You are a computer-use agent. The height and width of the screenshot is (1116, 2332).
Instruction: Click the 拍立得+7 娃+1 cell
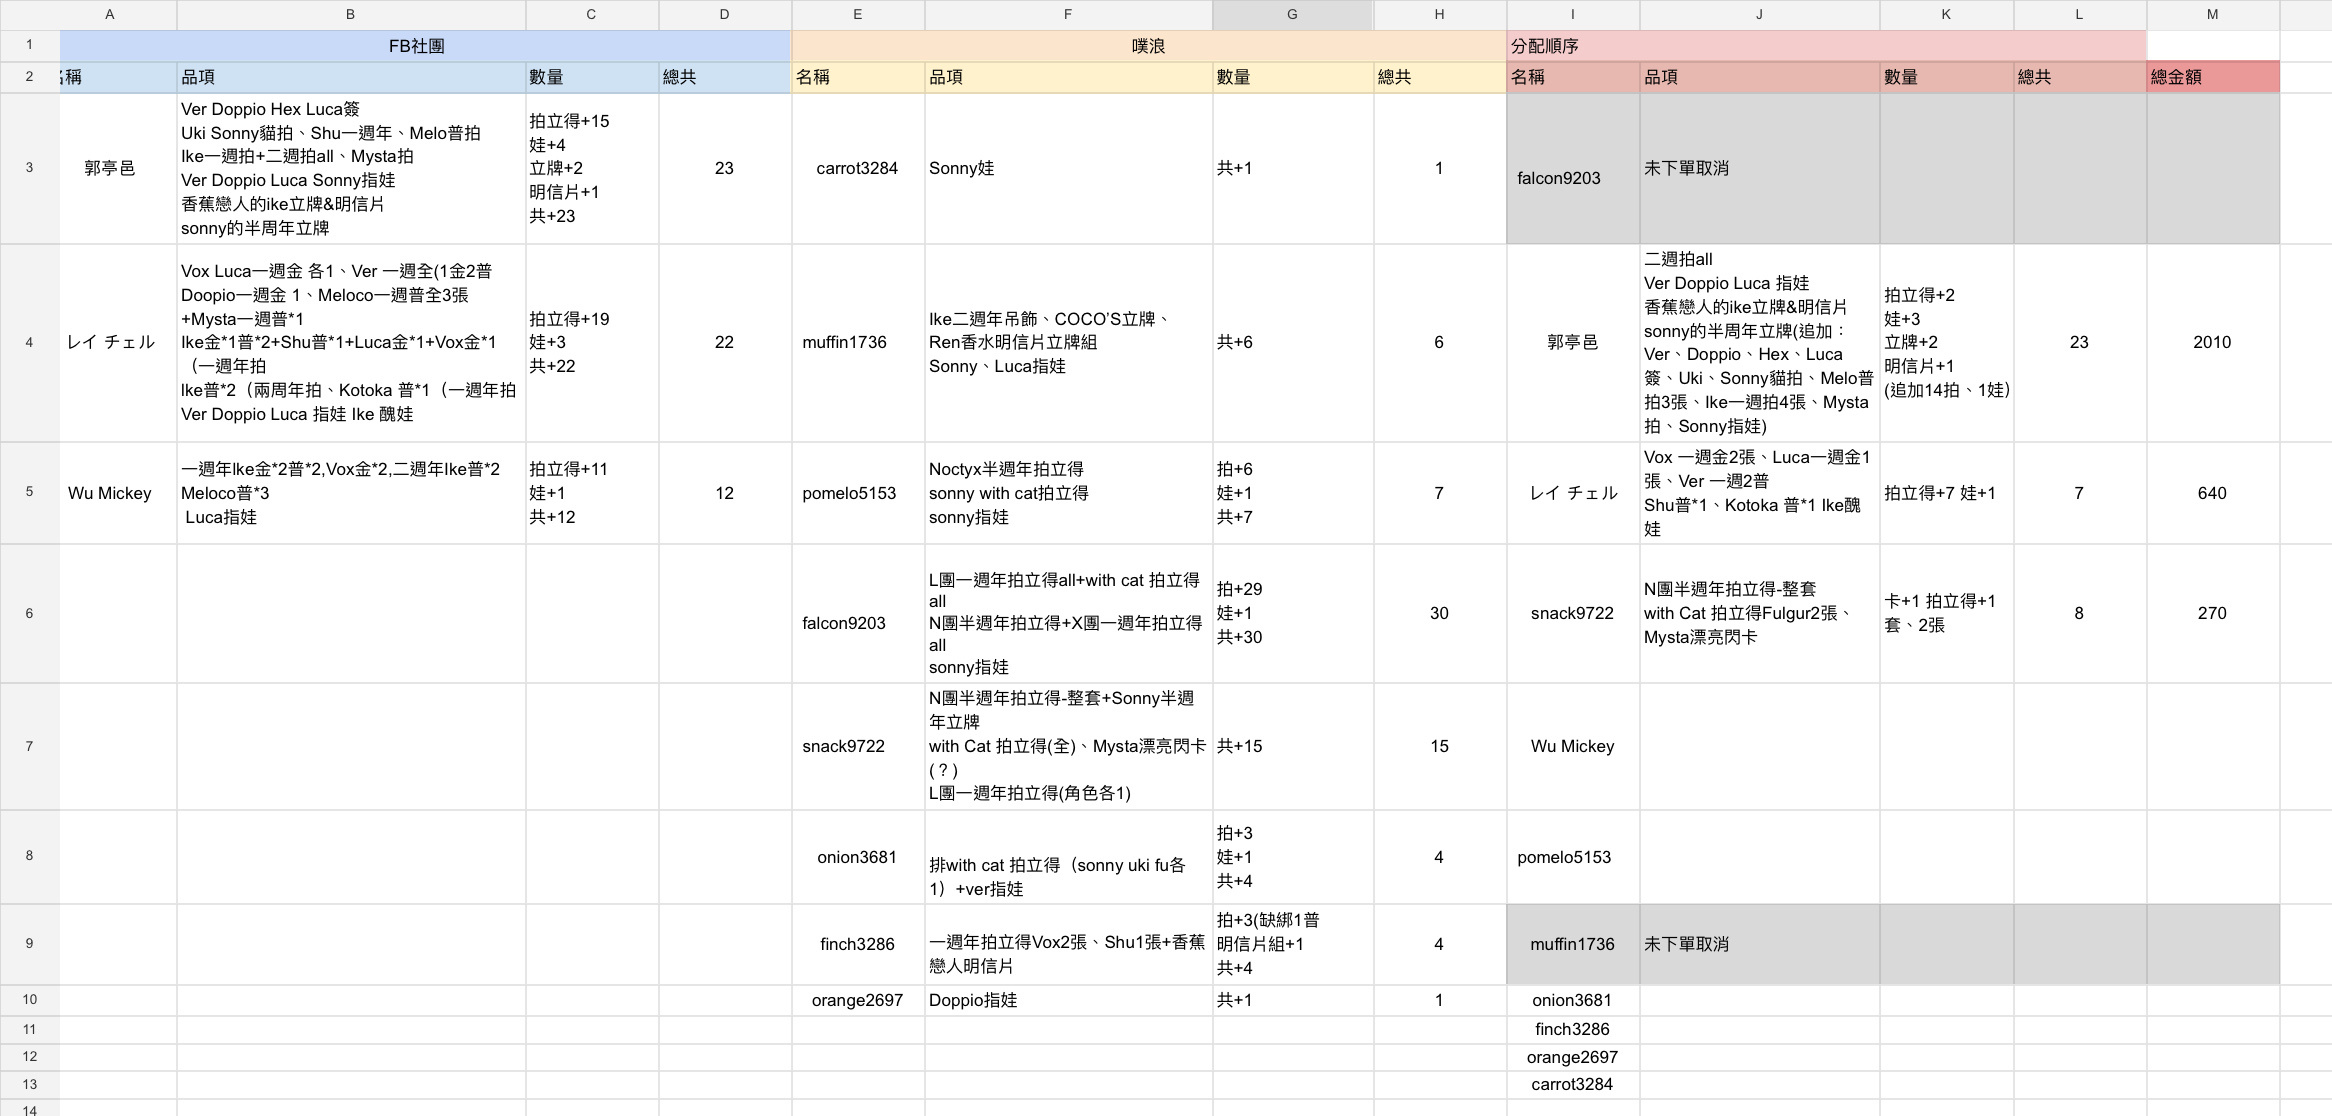click(x=1947, y=493)
